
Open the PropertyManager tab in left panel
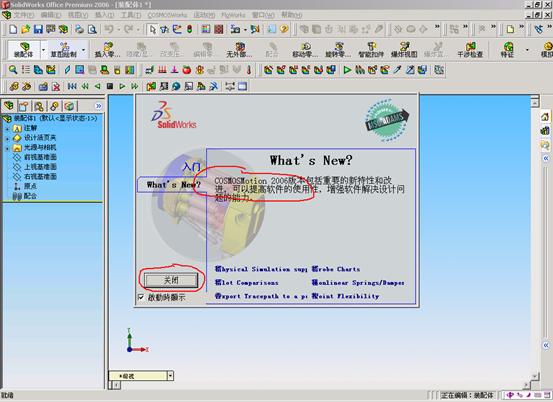point(24,106)
